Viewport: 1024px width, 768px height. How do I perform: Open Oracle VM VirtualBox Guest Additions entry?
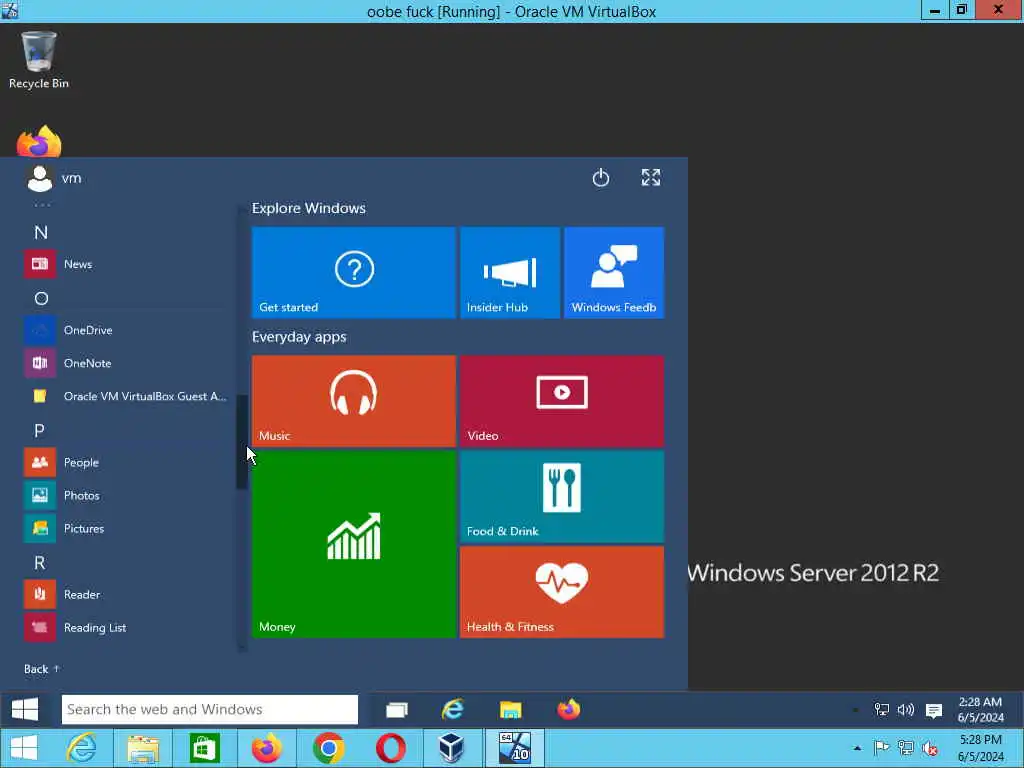coord(124,396)
